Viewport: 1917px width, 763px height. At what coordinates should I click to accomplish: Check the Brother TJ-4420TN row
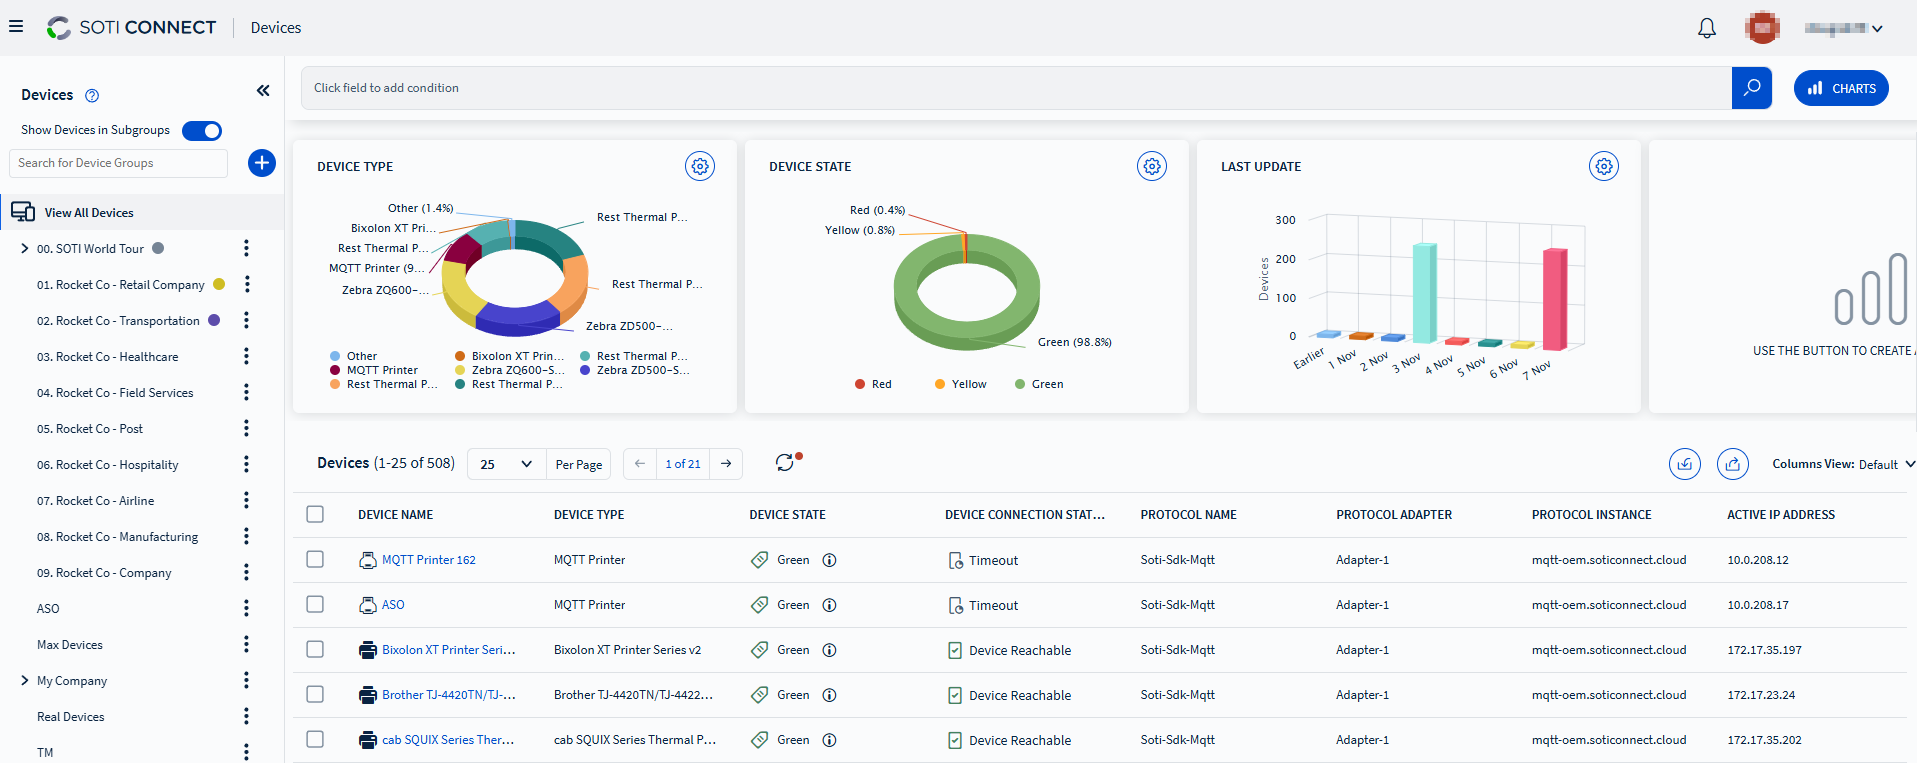point(315,694)
